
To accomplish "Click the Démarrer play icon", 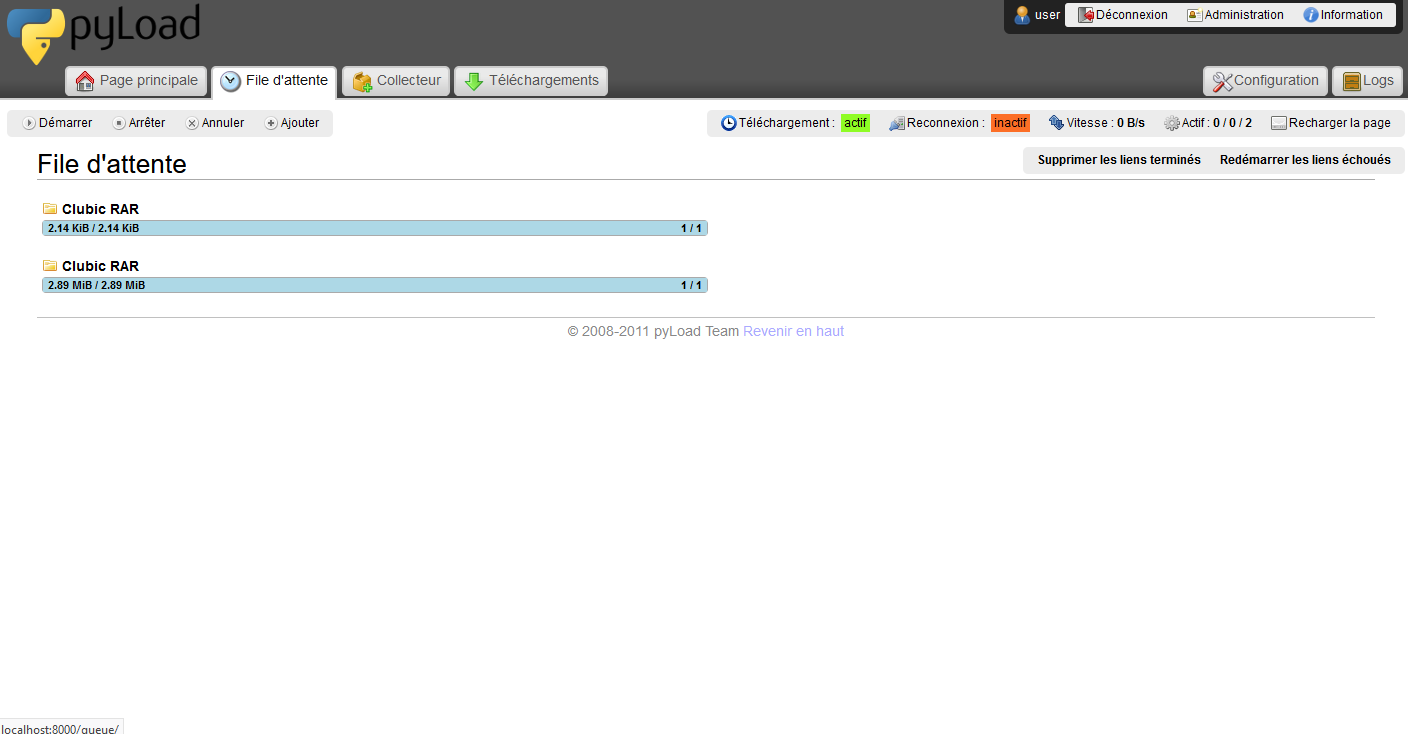I will tap(29, 123).
